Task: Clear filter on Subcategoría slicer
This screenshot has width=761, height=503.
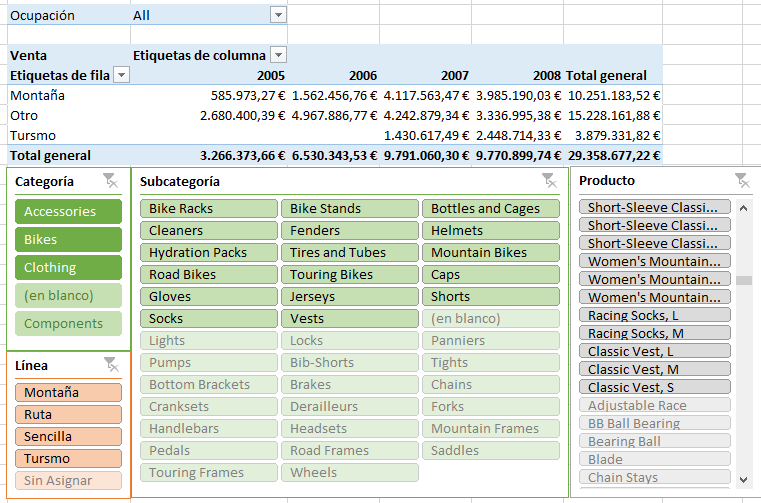Action: click(x=549, y=181)
